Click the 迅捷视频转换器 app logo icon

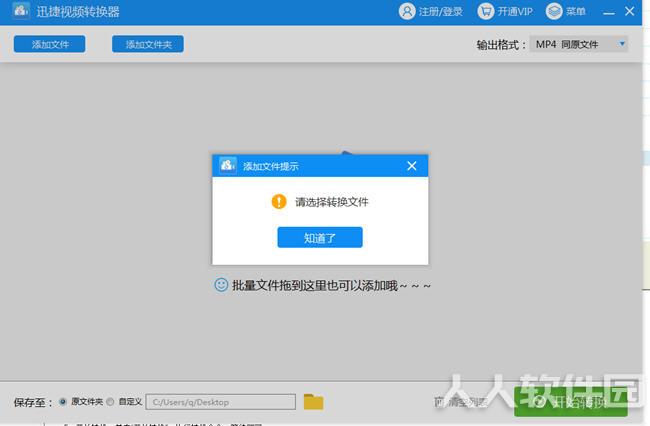(20, 10)
